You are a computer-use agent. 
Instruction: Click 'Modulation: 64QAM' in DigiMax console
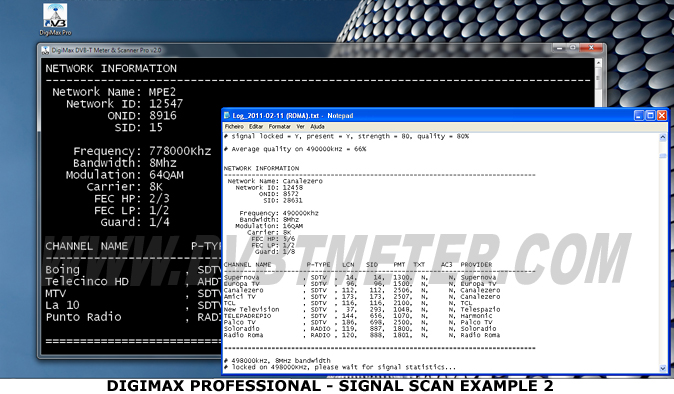[125, 175]
